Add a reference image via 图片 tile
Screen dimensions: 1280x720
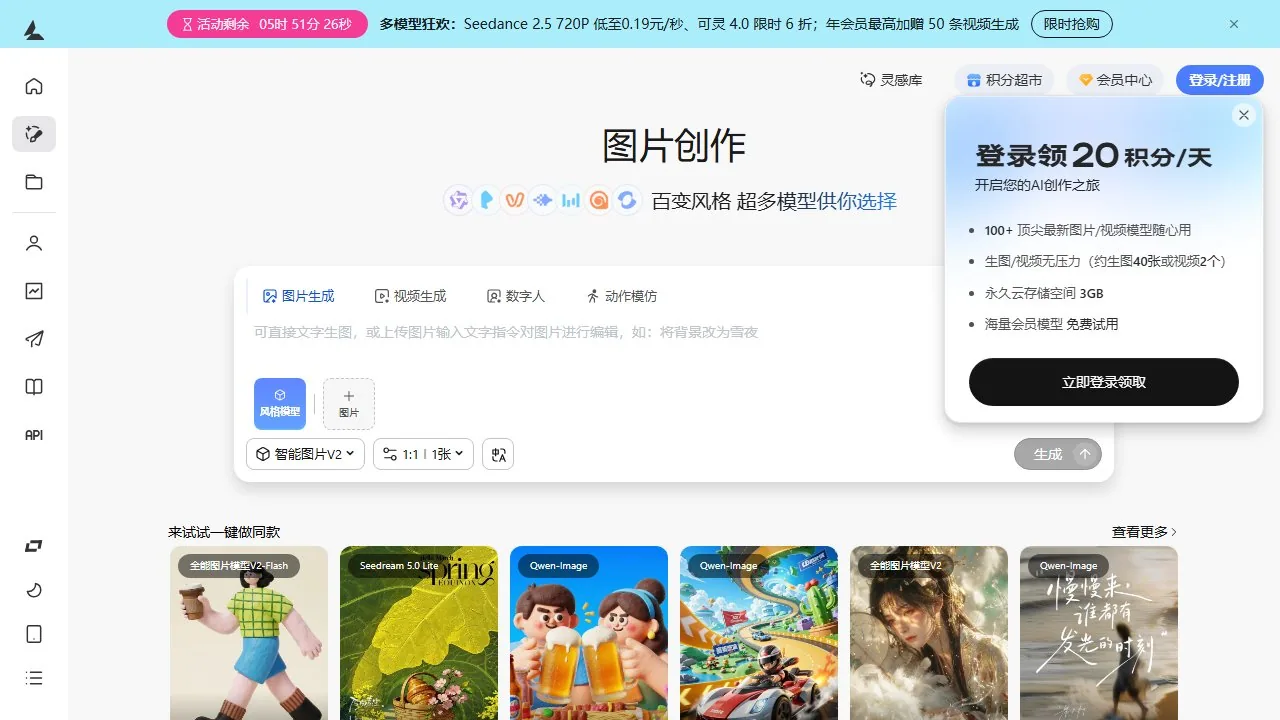coord(349,404)
